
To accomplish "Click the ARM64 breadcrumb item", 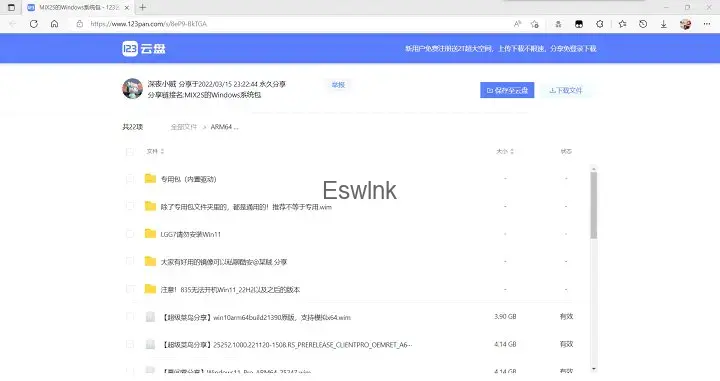I will 224,127.
